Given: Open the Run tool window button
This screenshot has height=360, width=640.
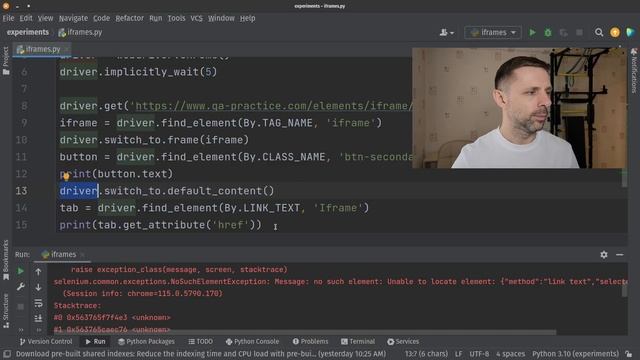Looking at the screenshot, I should pyautogui.click(x=95, y=342).
